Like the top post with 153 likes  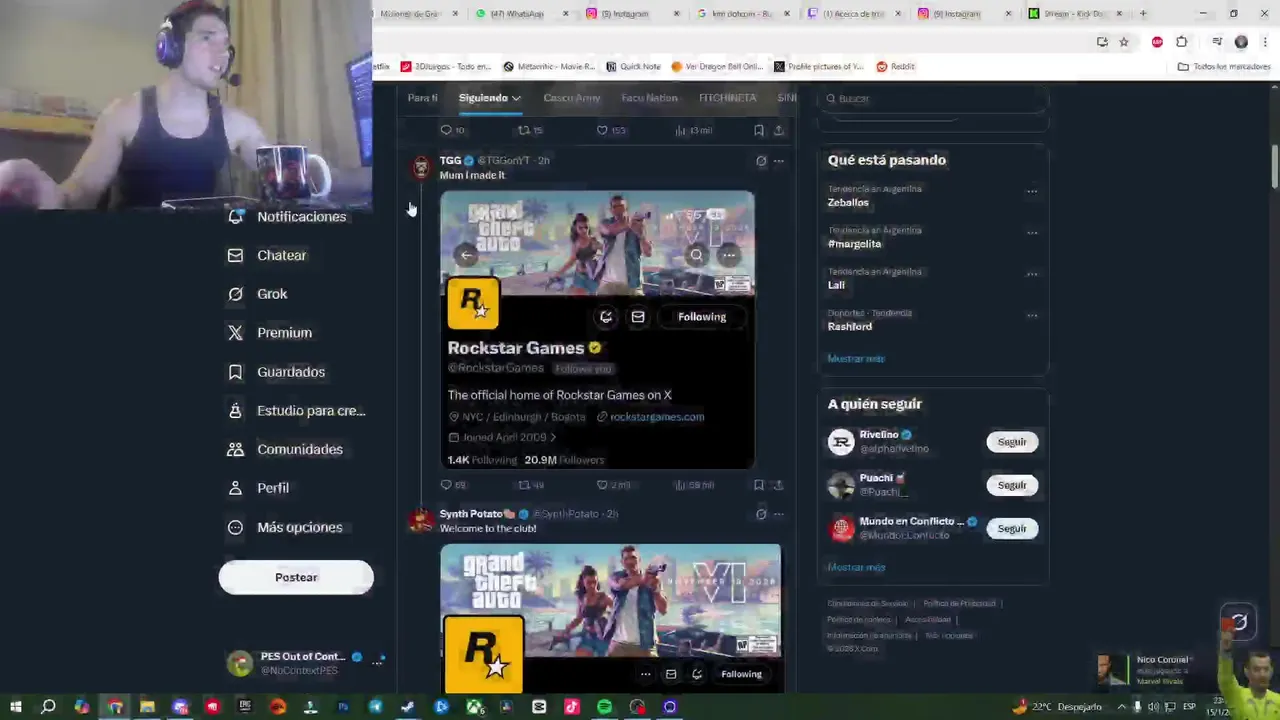610,130
